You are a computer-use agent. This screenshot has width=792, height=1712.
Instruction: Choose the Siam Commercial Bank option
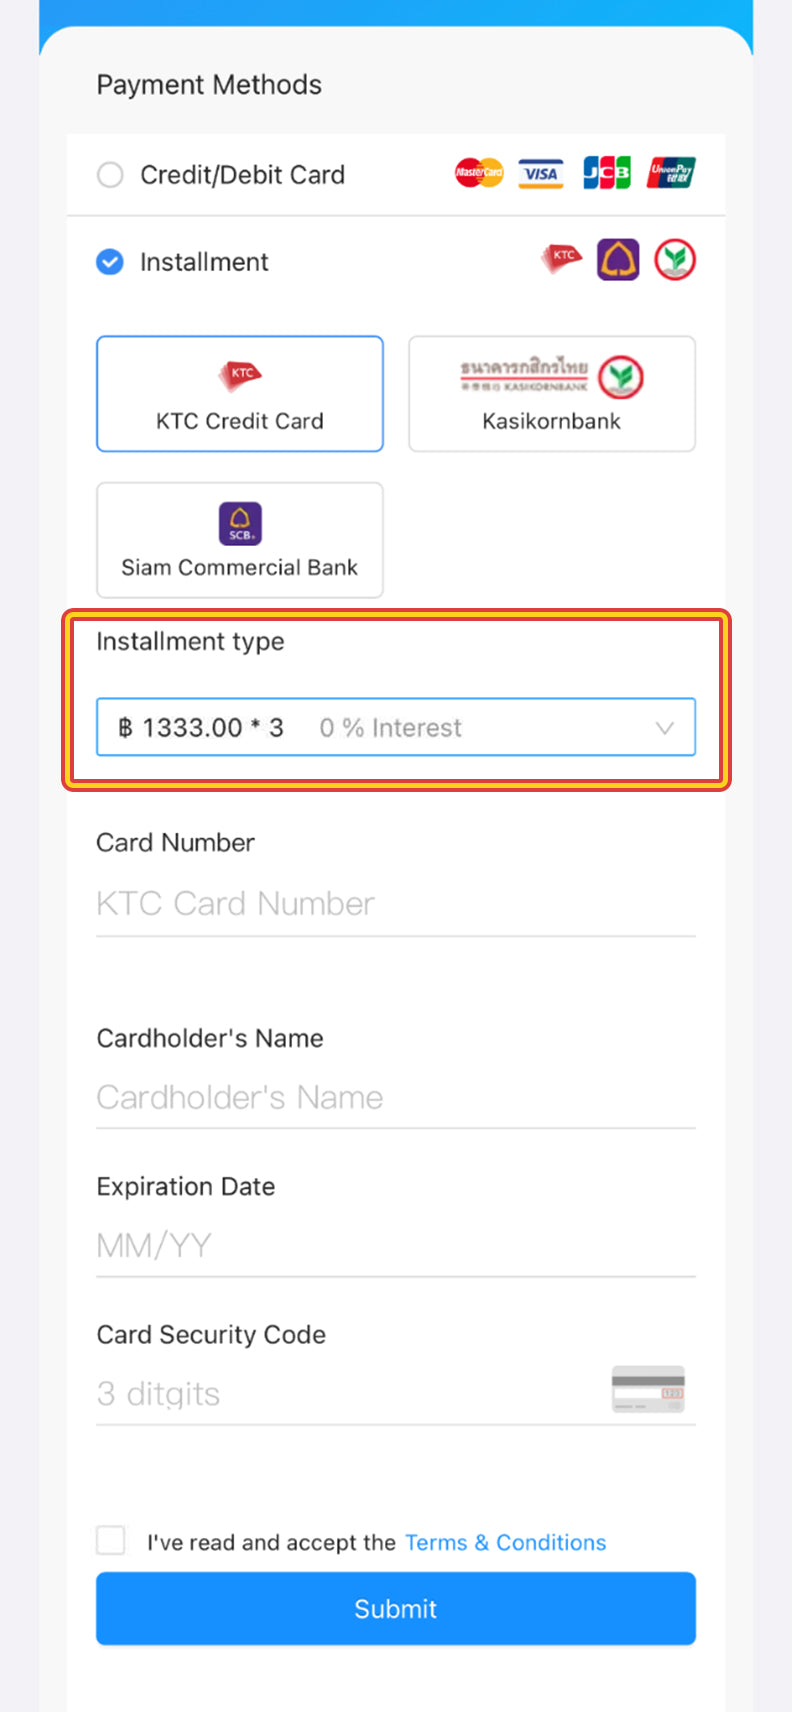240,540
